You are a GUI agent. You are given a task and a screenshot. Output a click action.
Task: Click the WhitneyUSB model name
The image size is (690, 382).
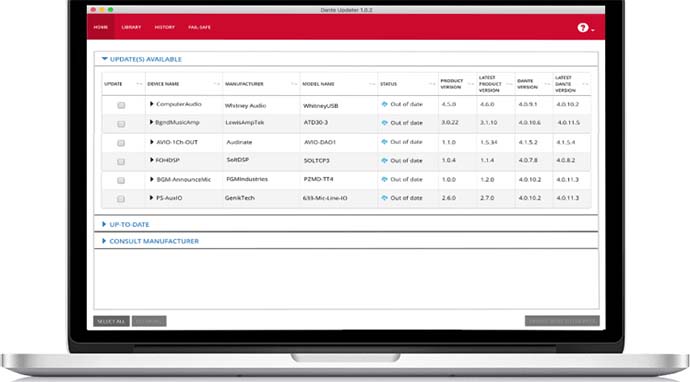(320, 106)
